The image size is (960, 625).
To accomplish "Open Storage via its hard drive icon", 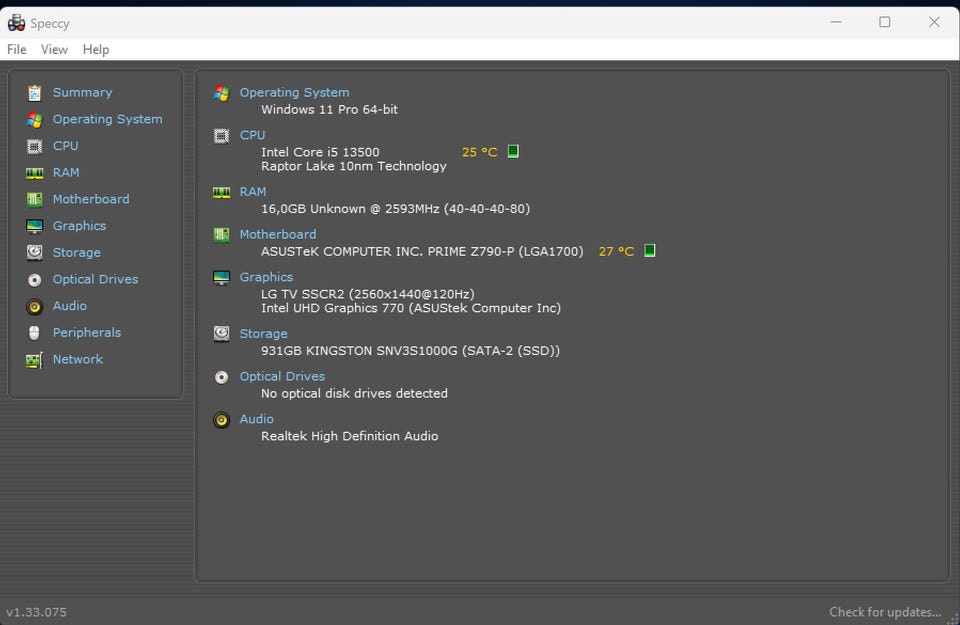I will (35, 253).
